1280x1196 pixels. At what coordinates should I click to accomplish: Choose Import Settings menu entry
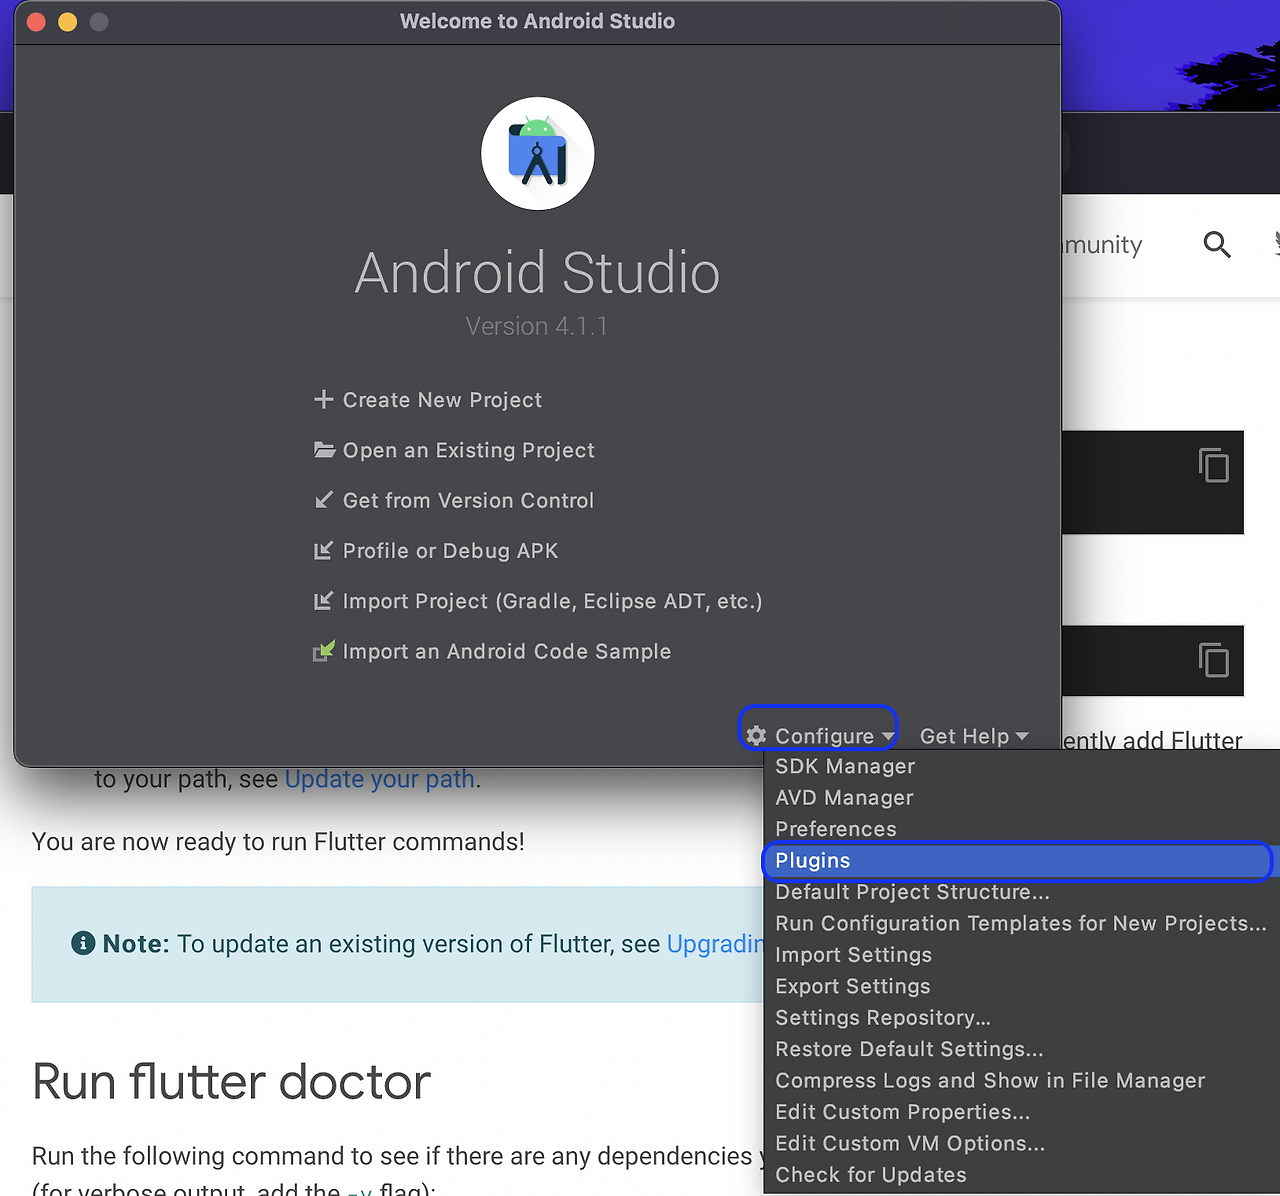(x=1021, y=955)
